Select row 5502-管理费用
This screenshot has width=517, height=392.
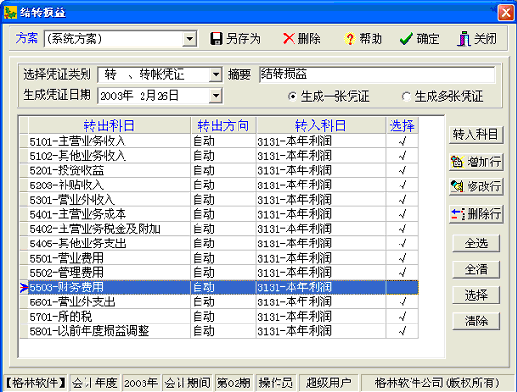point(219,273)
